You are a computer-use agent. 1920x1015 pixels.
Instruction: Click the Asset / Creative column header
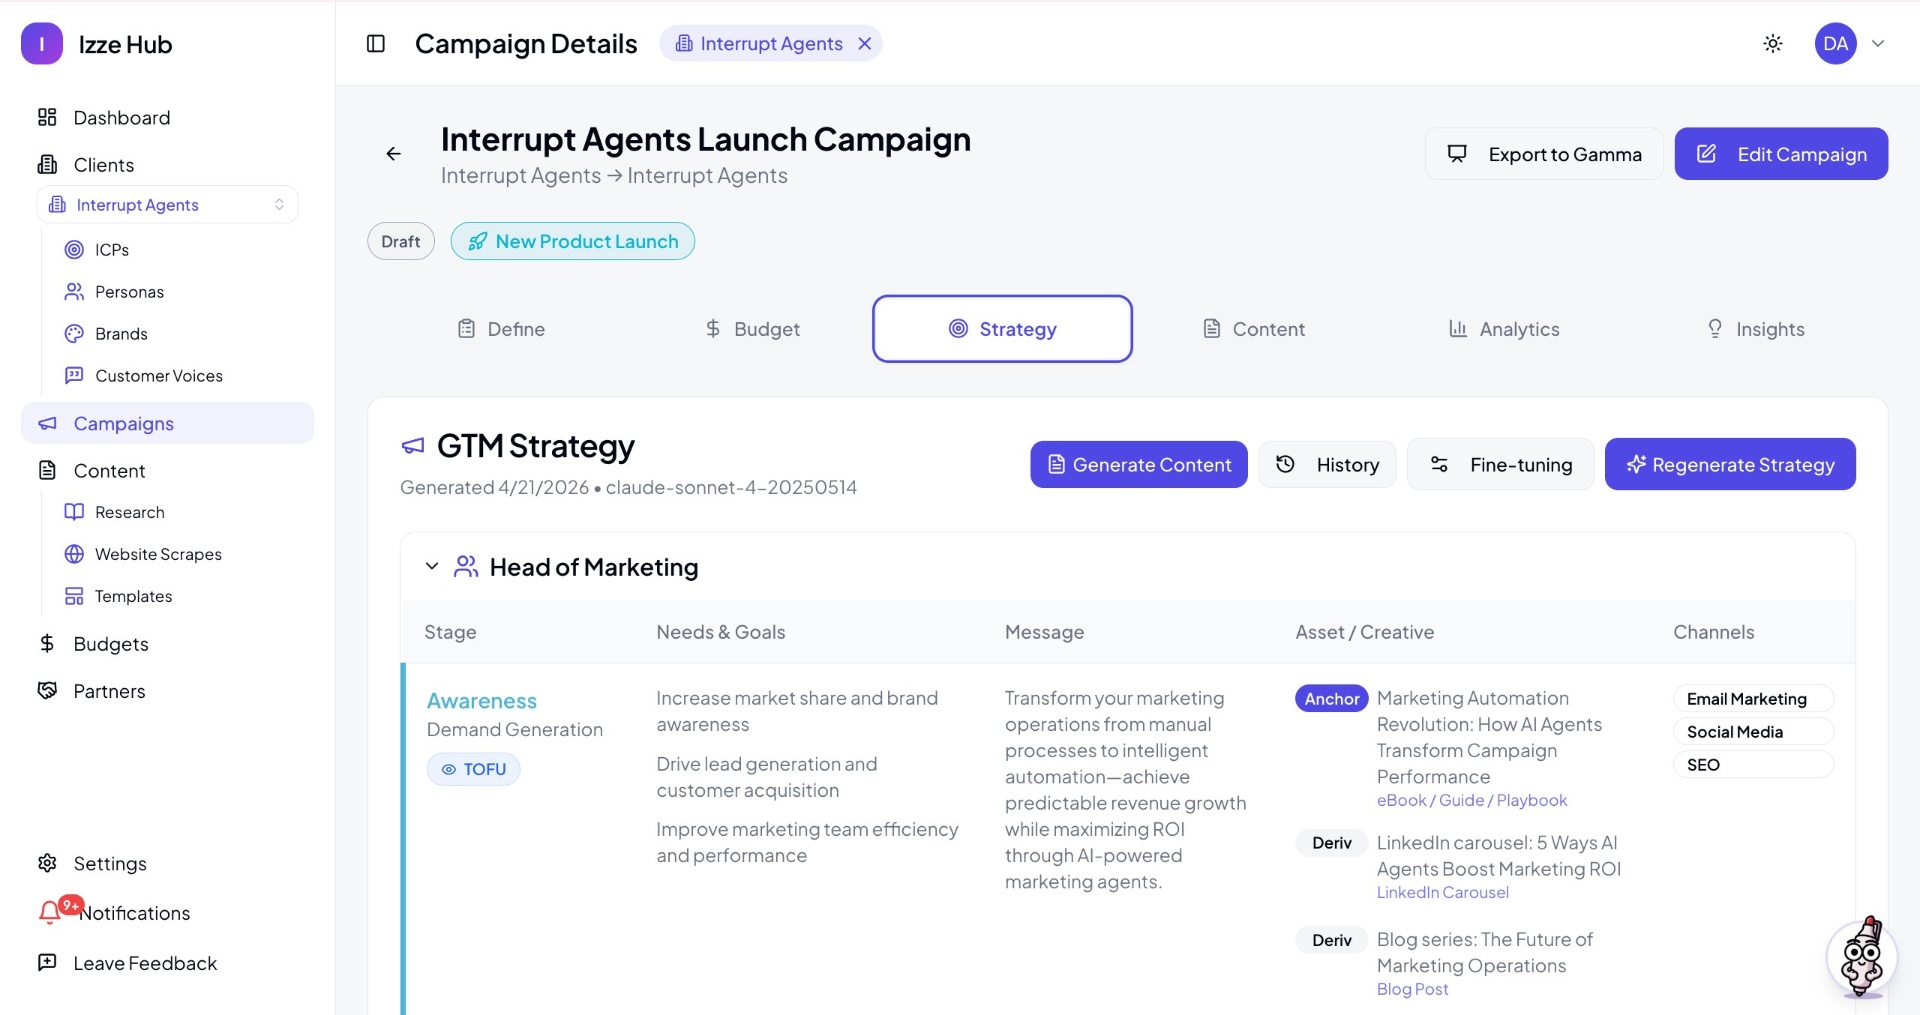1365,632
